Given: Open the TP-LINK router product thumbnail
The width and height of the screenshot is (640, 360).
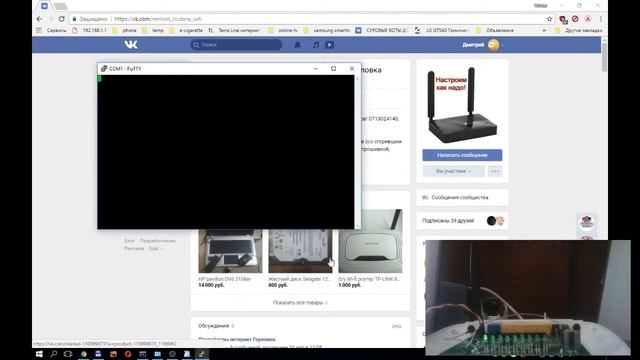Looking at the screenshot, I should click(x=370, y=241).
